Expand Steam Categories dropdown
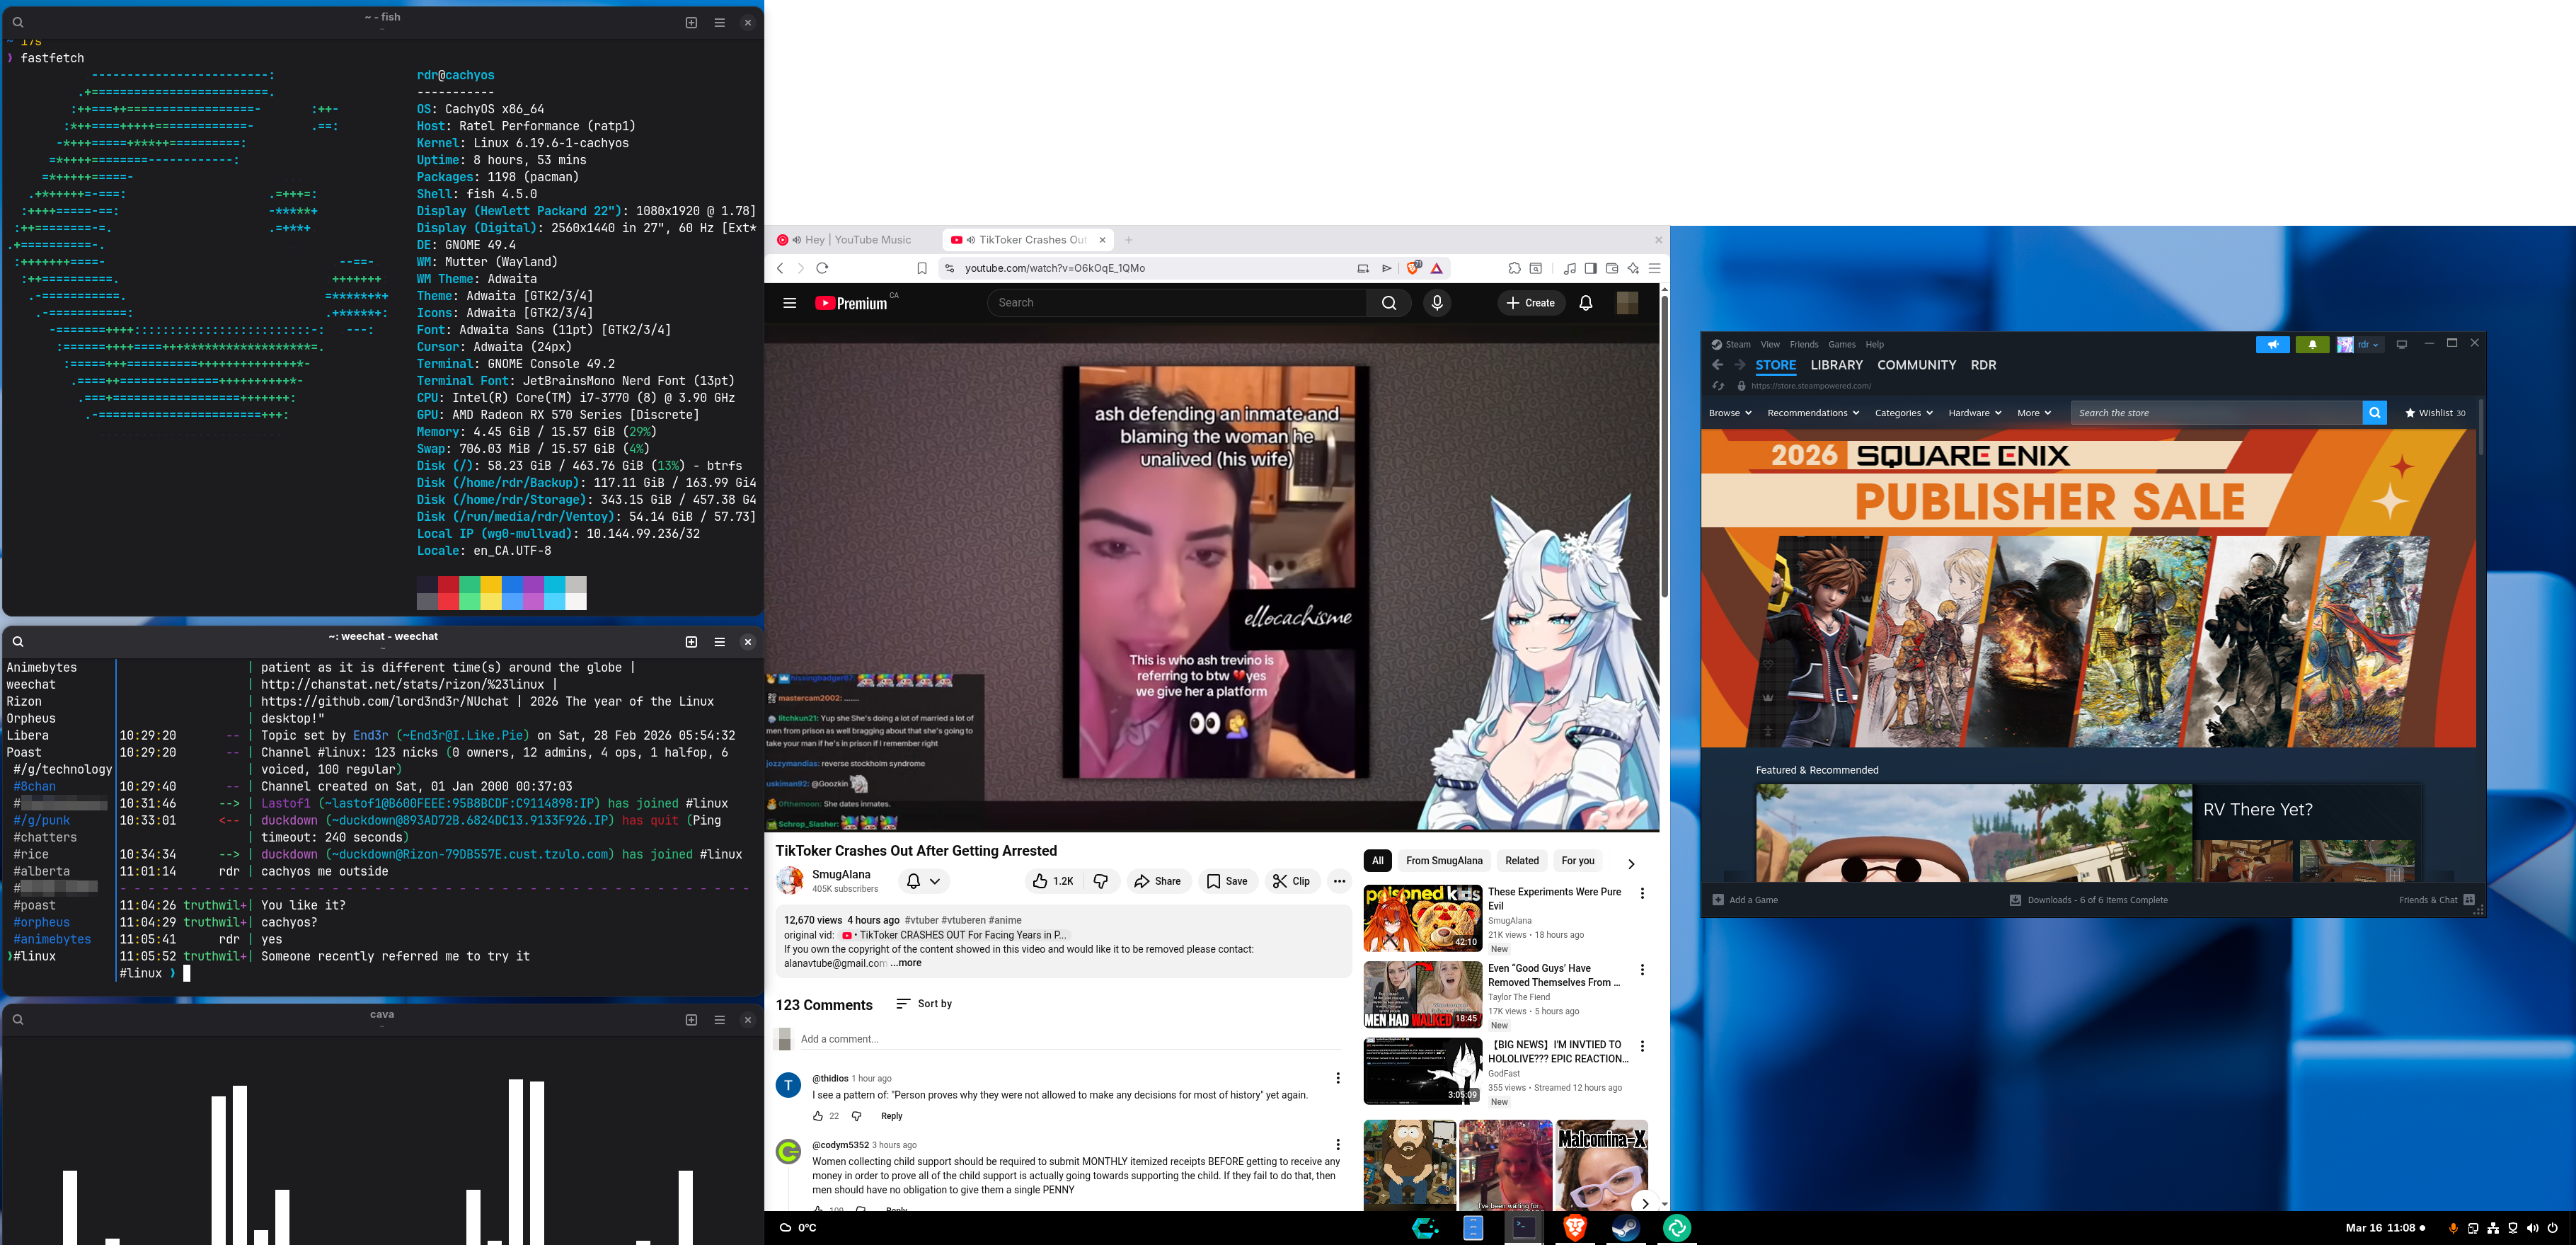The width and height of the screenshot is (2576, 1245). point(1903,413)
